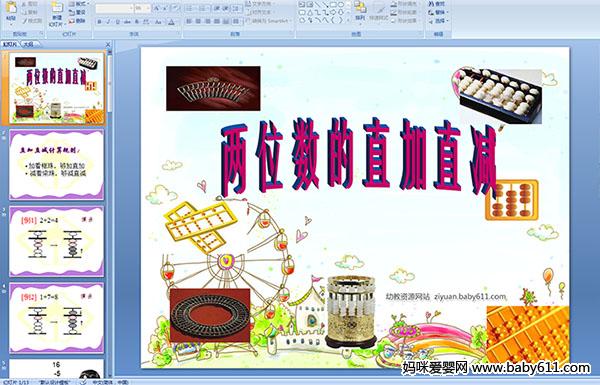Toggle underline formatting
The height and width of the screenshot is (385, 600).
117,22
